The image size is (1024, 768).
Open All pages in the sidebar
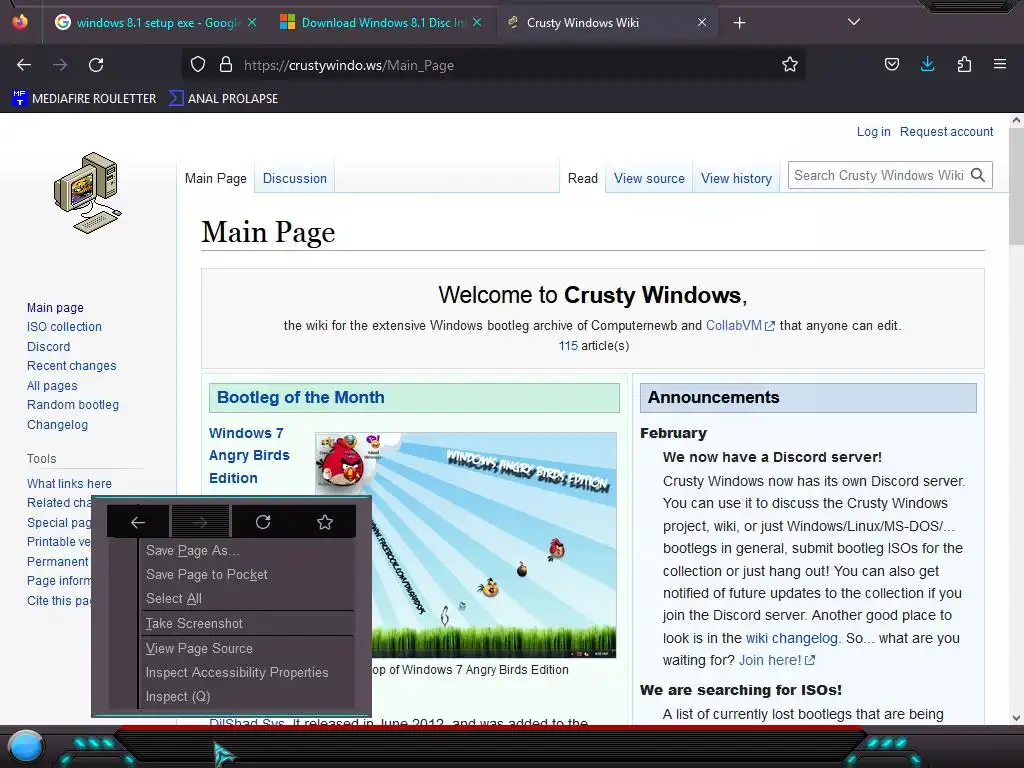tap(52, 386)
